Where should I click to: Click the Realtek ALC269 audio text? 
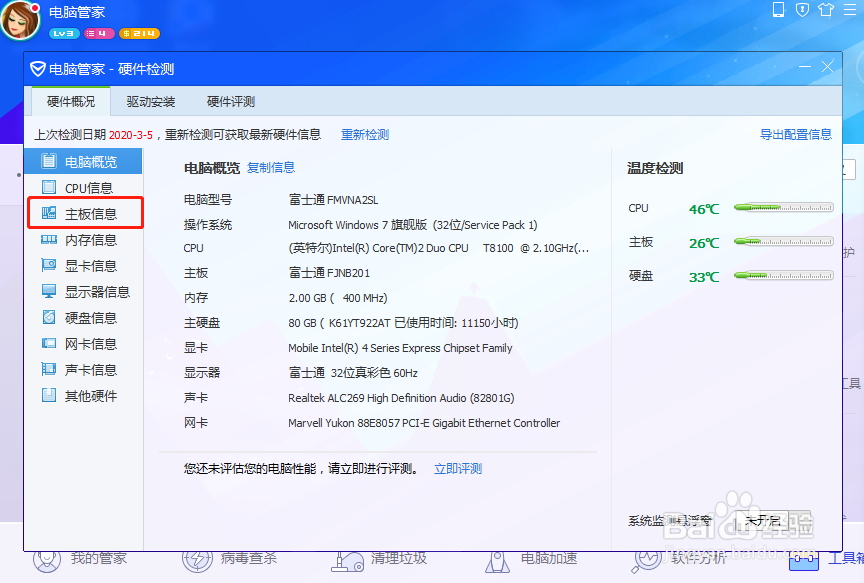click(x=401, y=398)
